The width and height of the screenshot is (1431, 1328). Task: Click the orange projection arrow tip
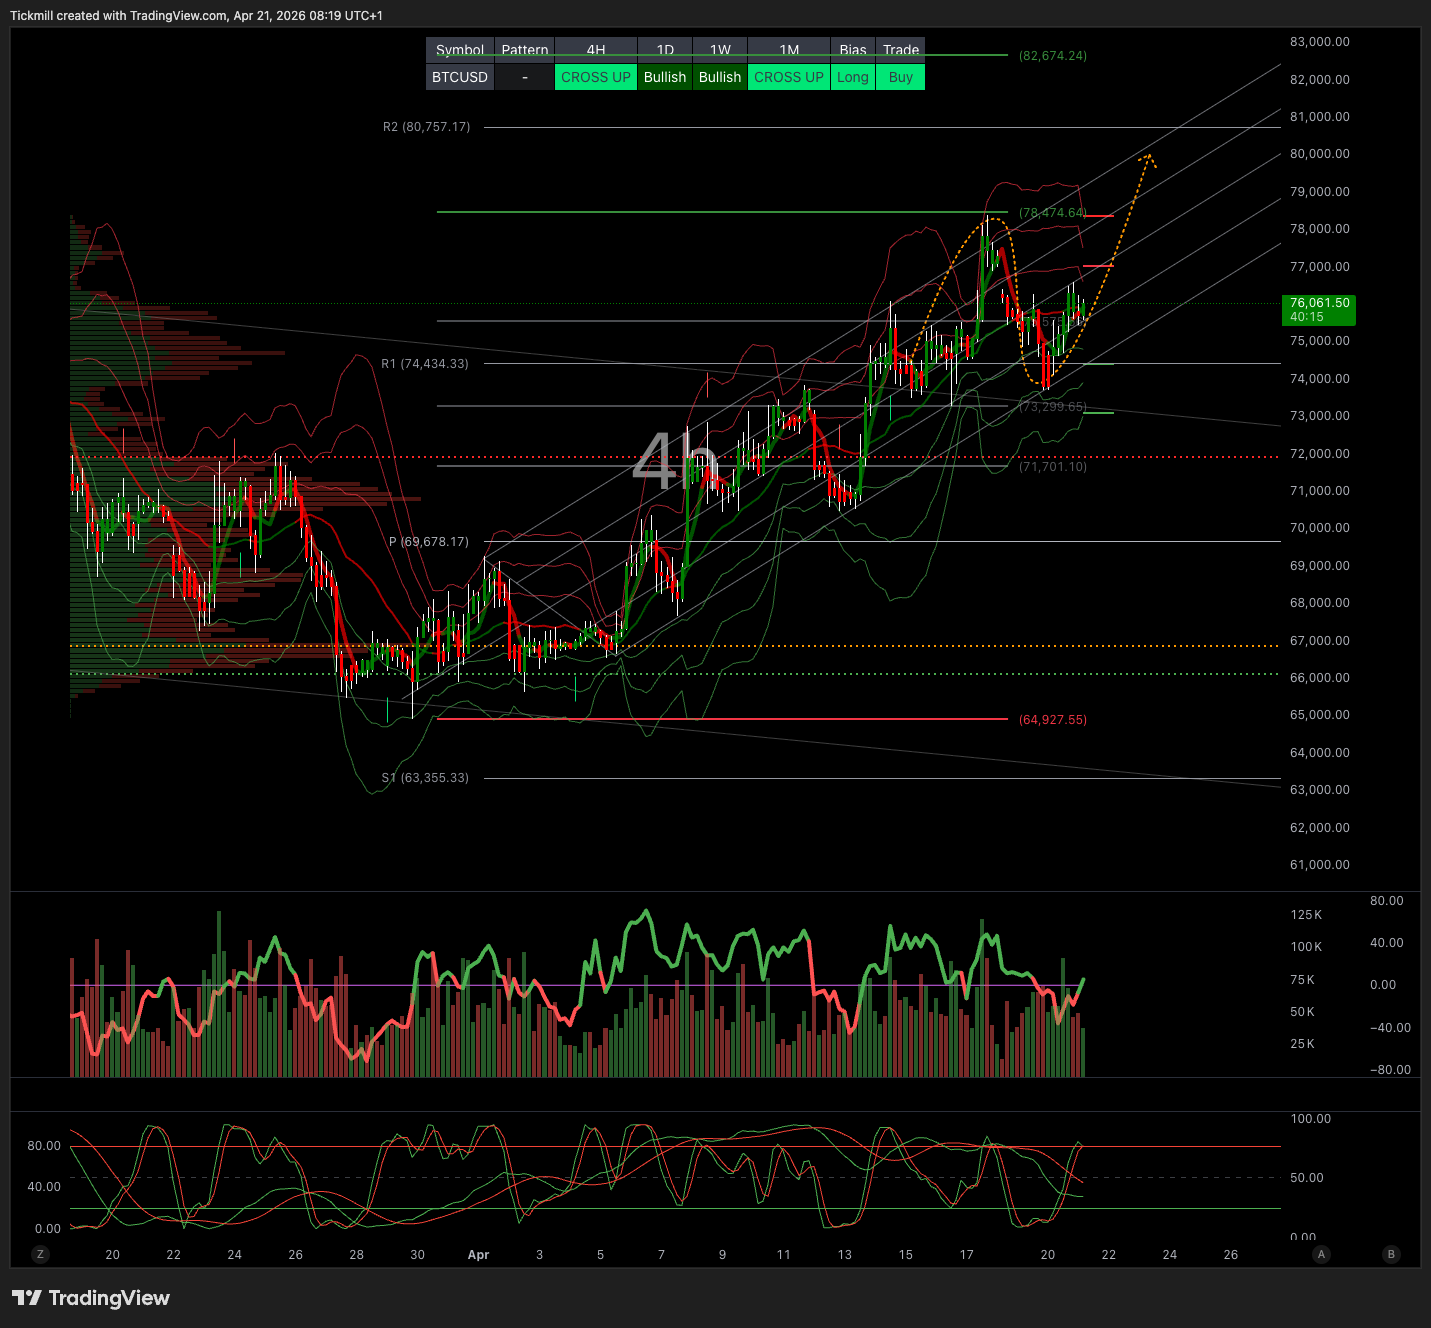[x=1148, y=156]
